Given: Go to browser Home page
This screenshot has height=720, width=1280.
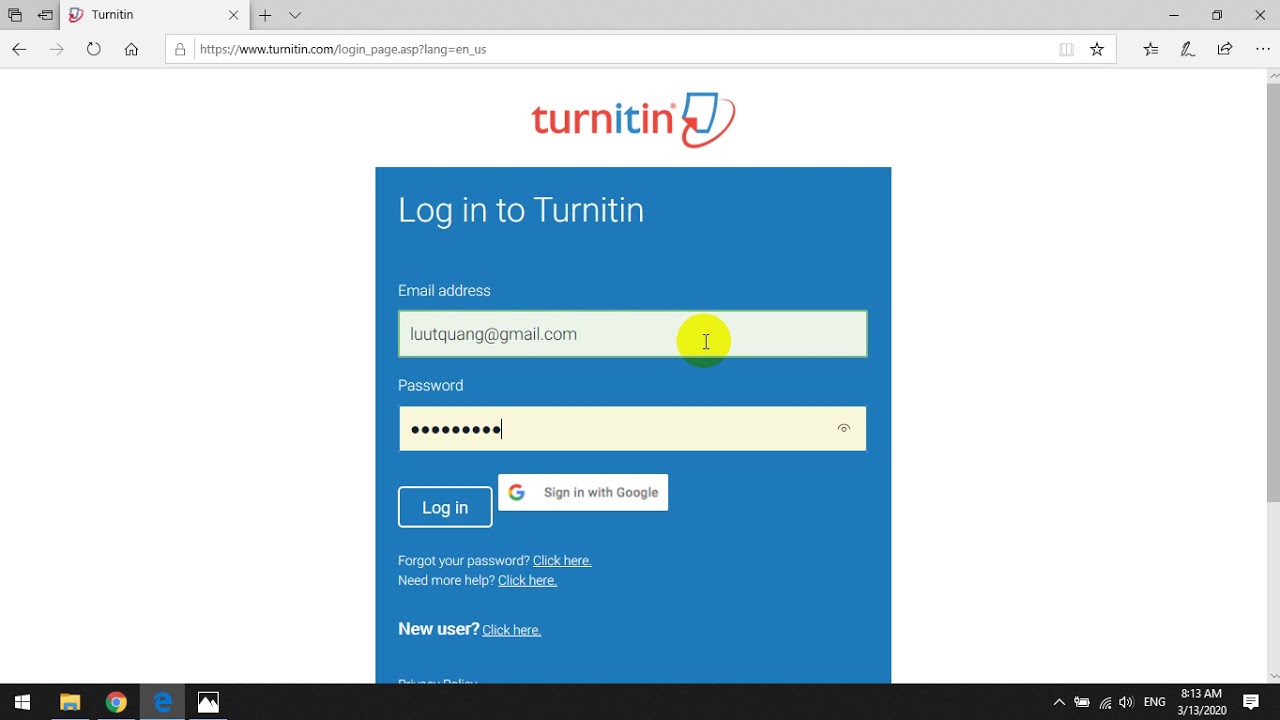Looking at the screenshot, I should 131,49.
